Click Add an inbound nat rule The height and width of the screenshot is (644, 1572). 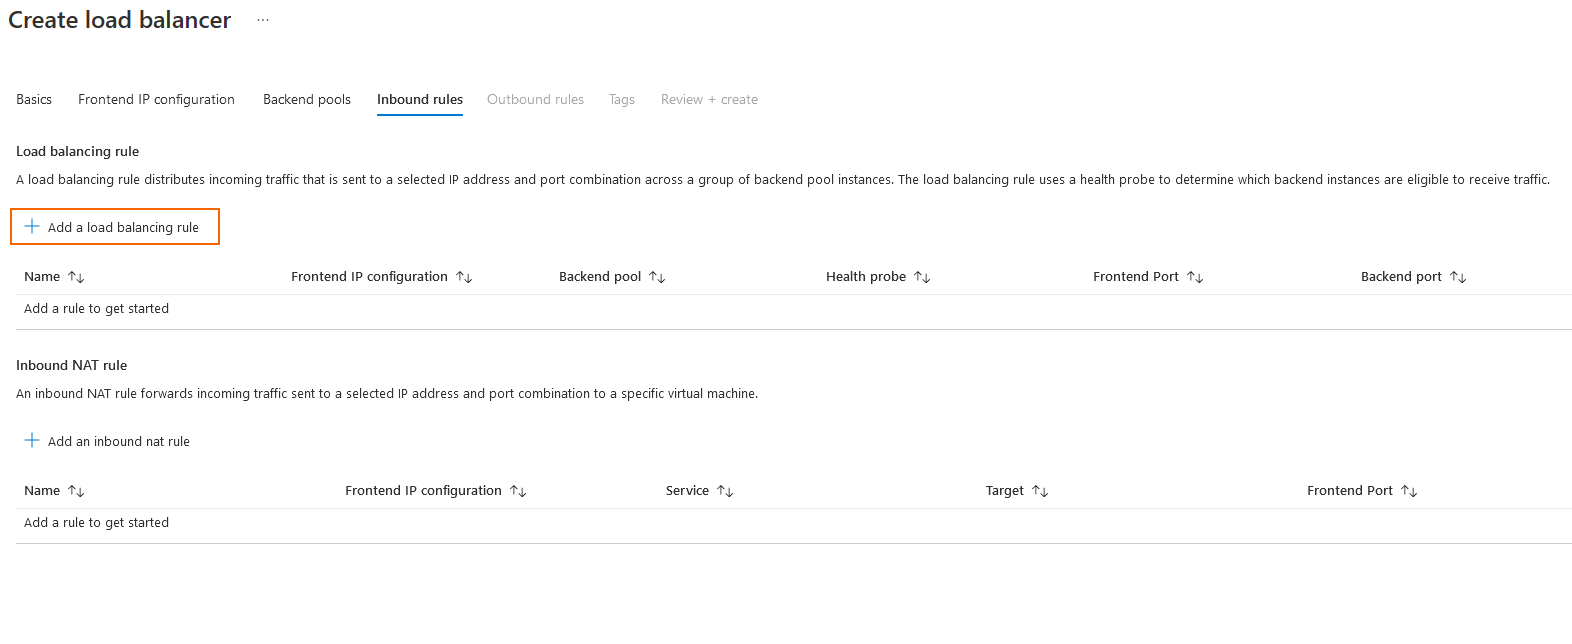[x=119, y=442]
